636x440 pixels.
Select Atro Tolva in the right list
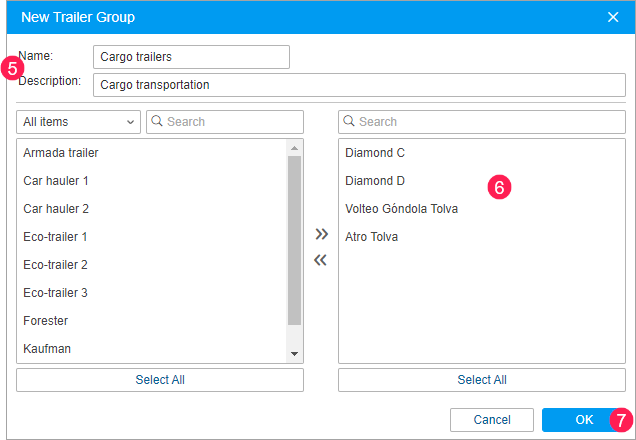[x=372, y=237]
